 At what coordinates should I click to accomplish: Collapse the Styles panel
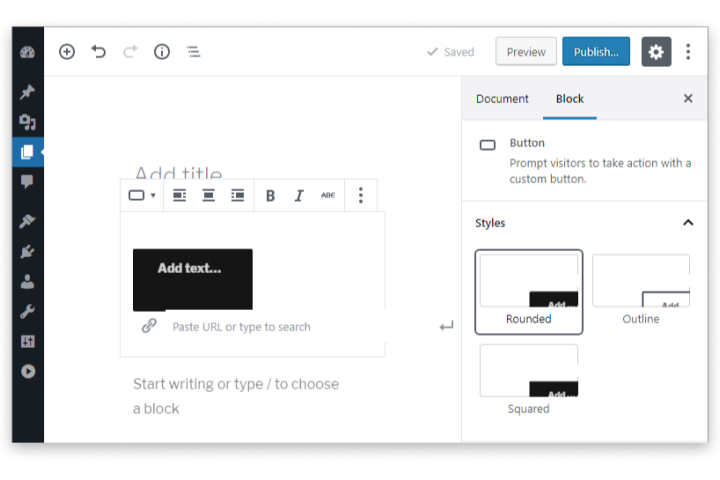click(x=688, y=223)
